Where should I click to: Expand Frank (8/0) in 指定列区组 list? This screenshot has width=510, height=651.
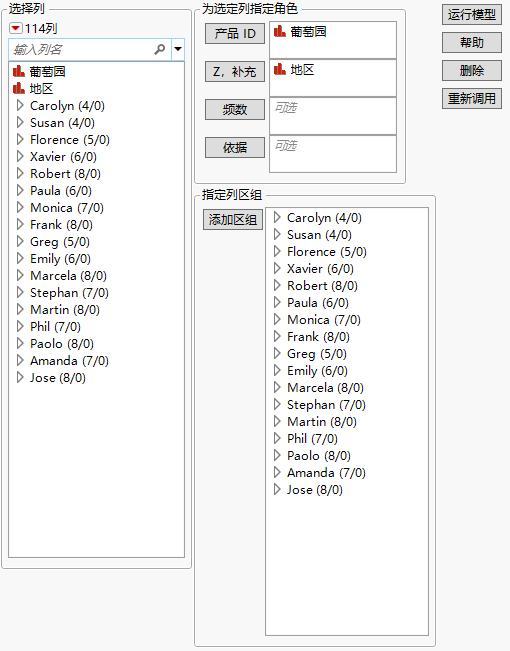tap(277, 337)
